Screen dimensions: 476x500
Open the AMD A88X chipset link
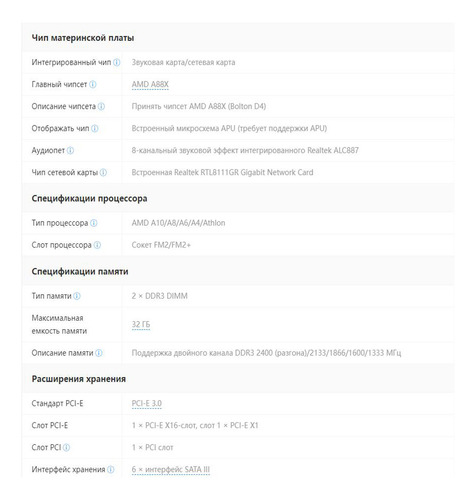[150, 84]
